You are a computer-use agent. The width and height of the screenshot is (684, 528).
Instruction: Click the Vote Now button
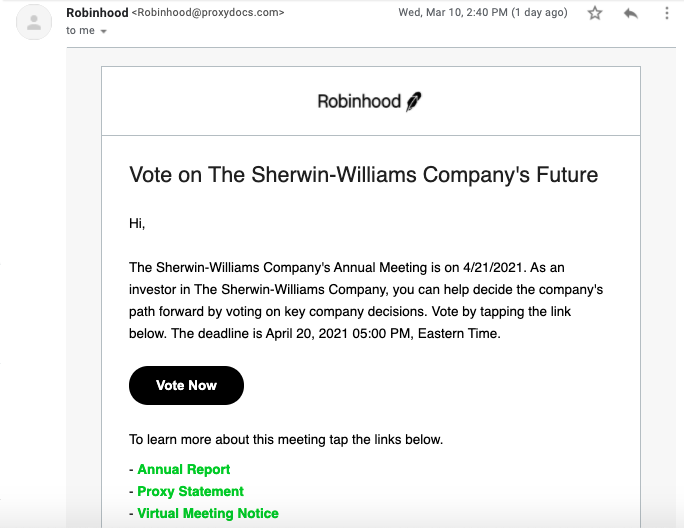(x=186, y=385)
